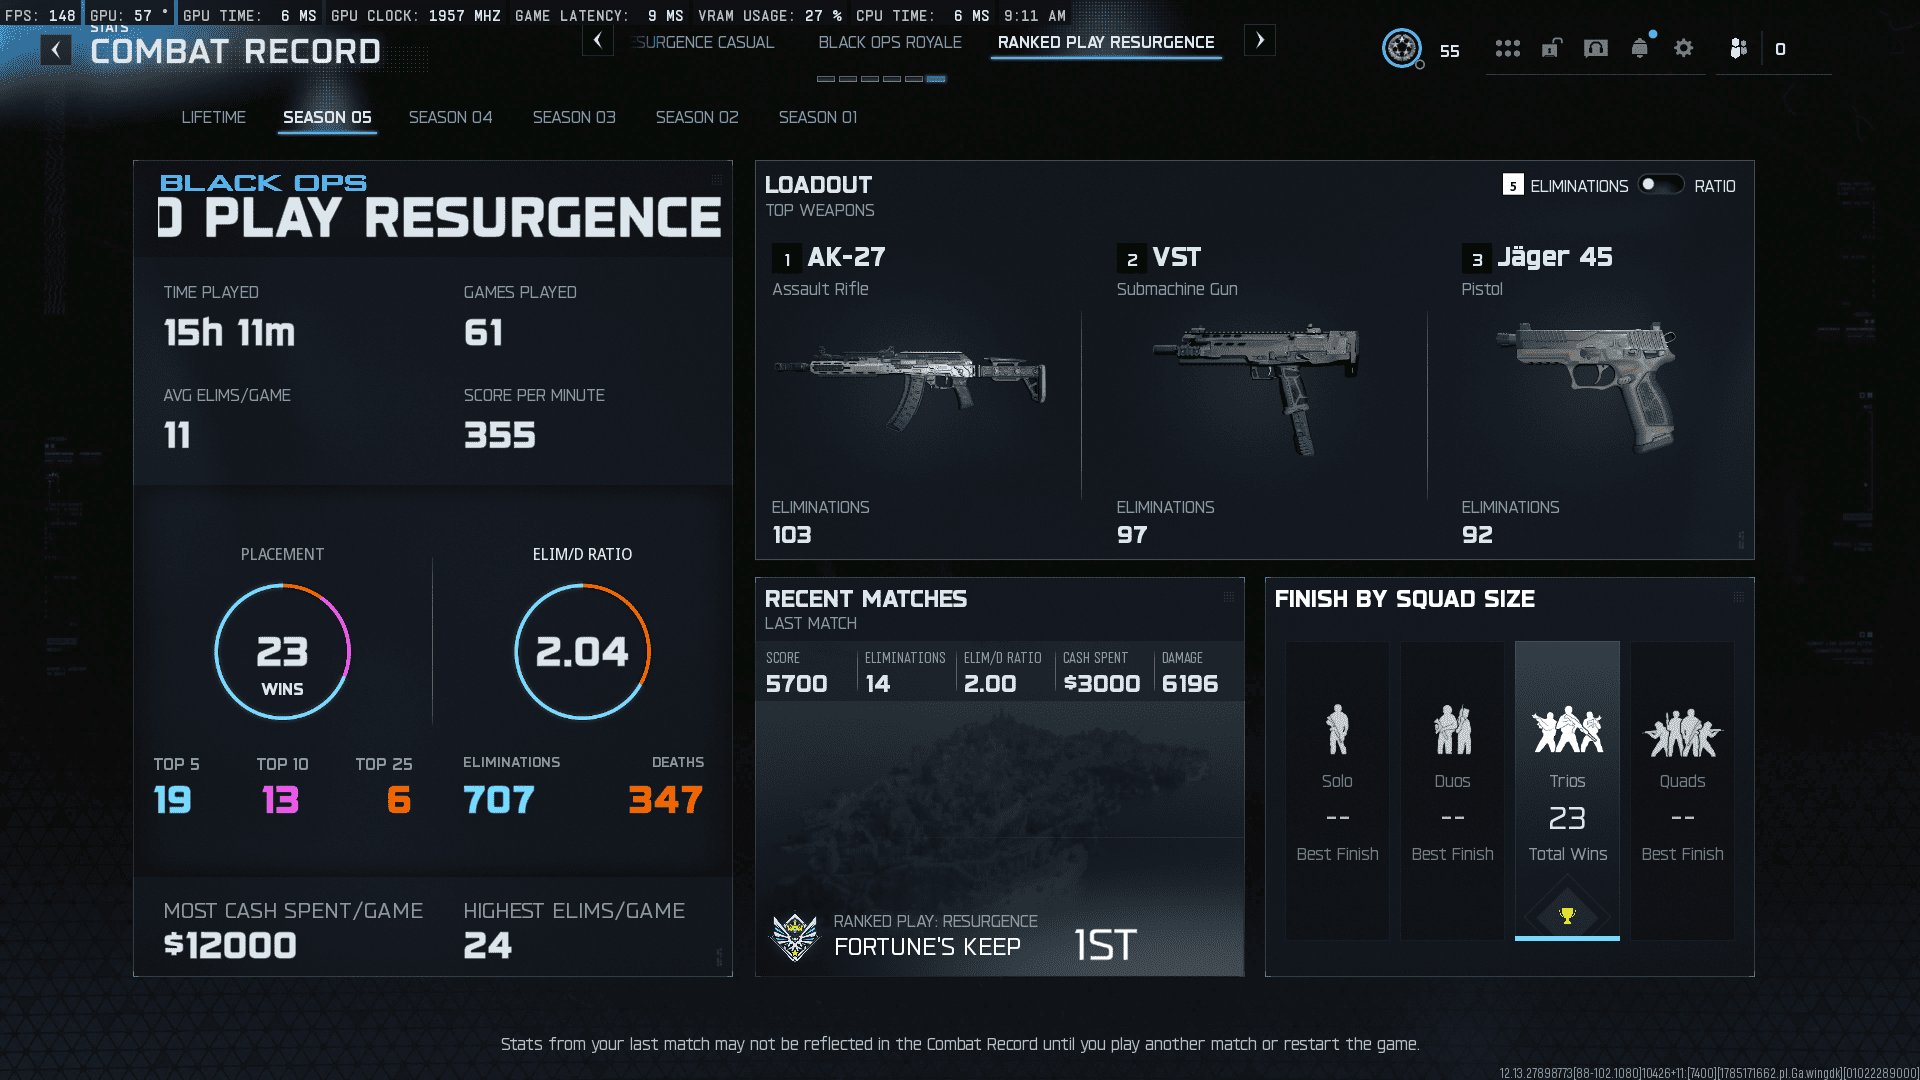The height and width of the screenshot is (1080, 1920).
Task: Select the Lifetime tab
Action: point(214,117)
